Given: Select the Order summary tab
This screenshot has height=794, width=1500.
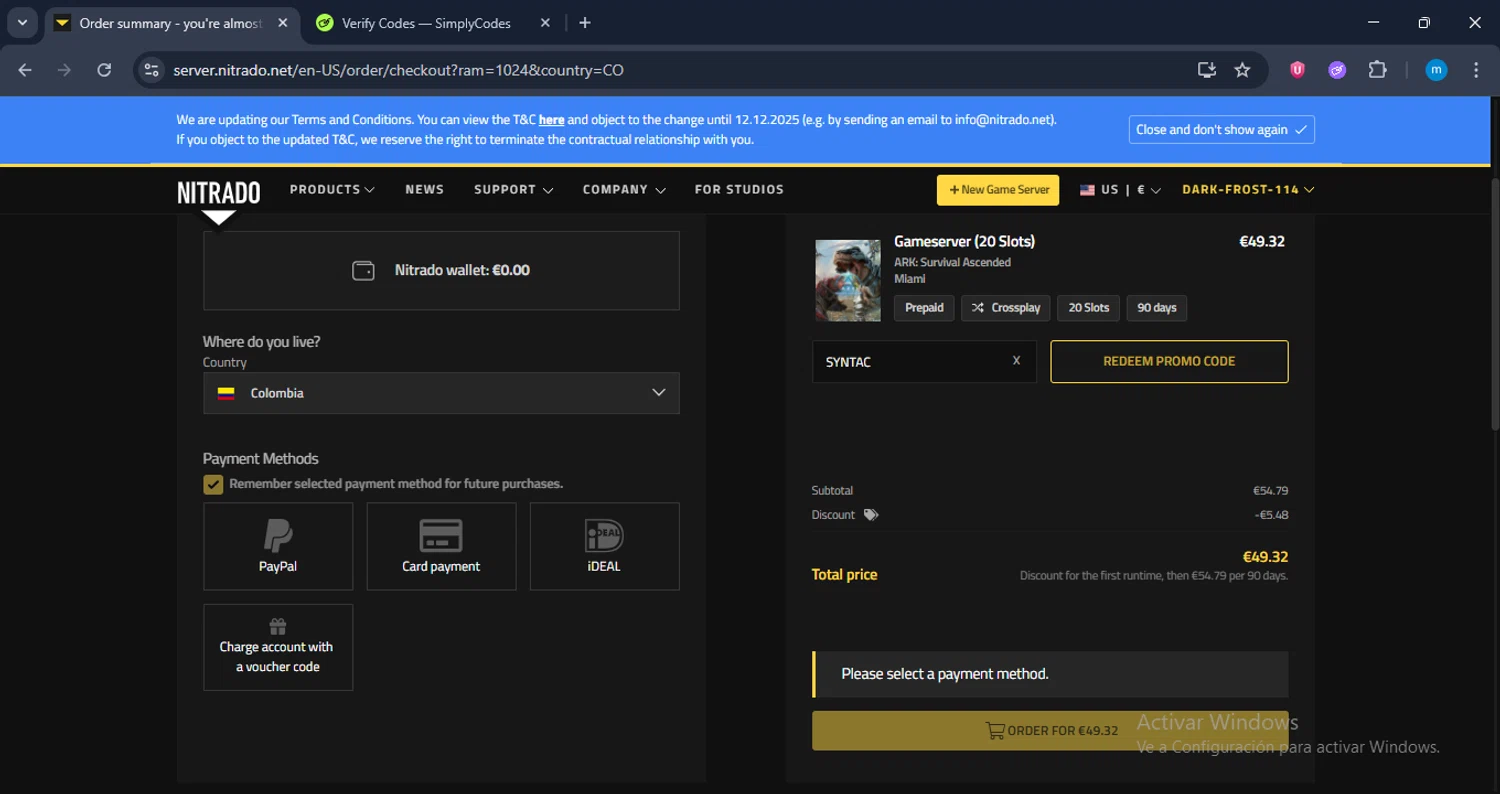Looking at the screenshot, I should (170, 23).
